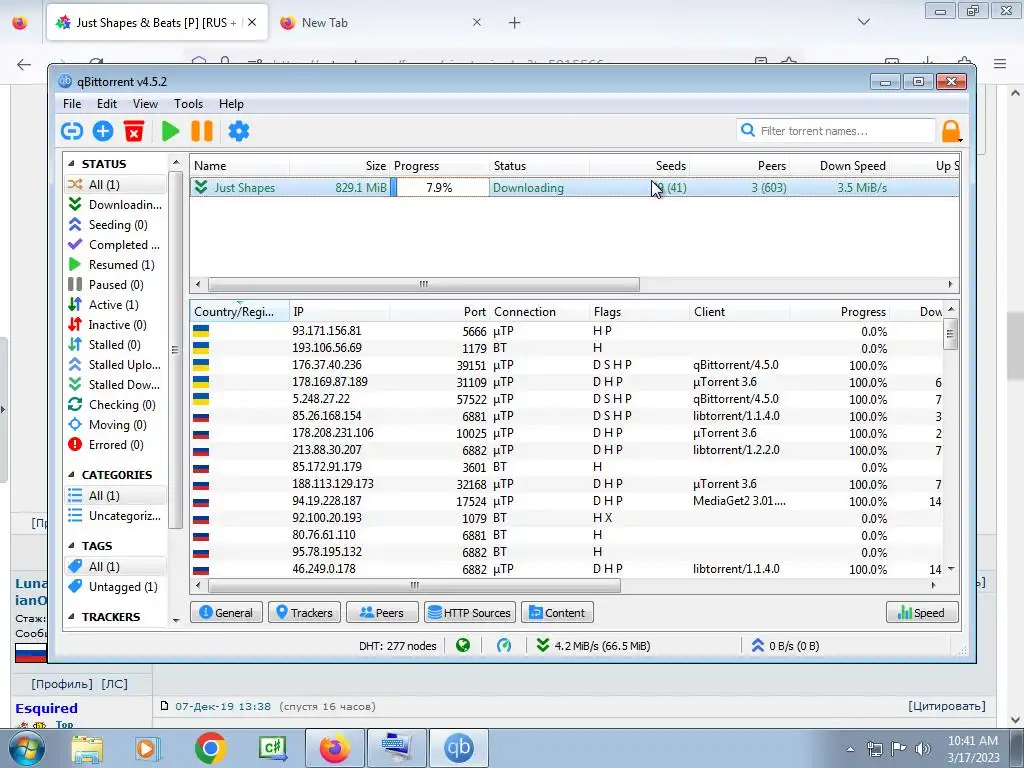Collapse the STATUS section
Screen dimensions: 1024x768
pyautogui.click(x=71, y=164)
